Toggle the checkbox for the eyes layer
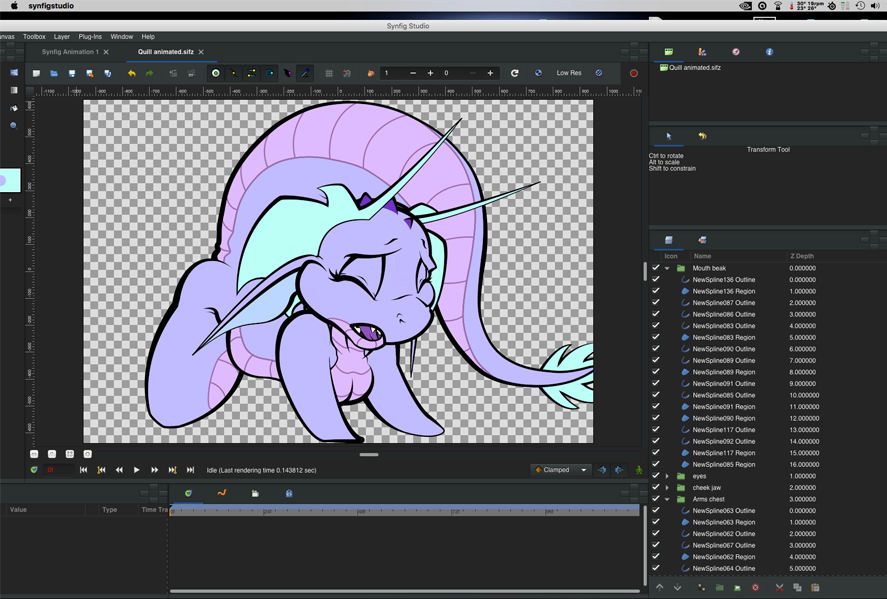Viewport: 887px width, 599px height. tap(656, 476)
